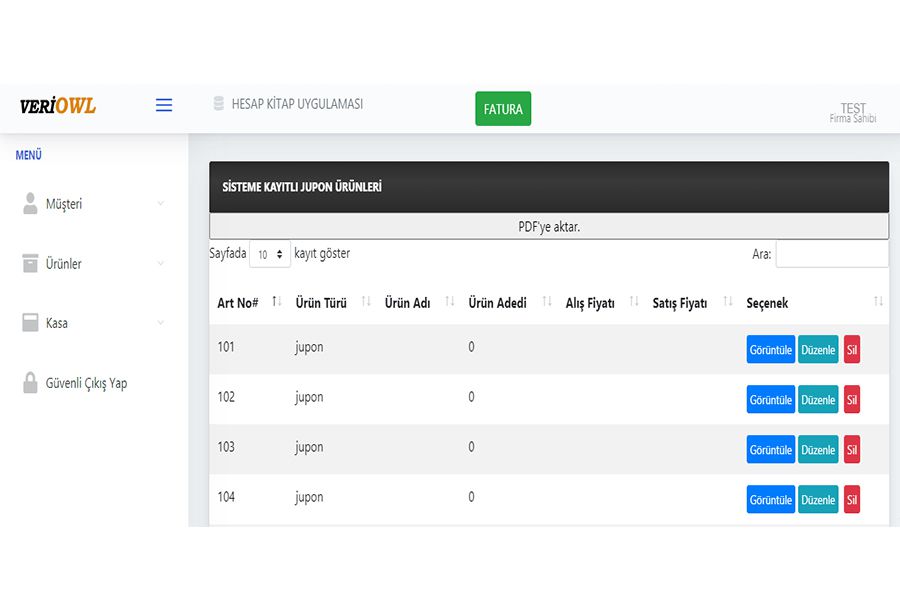This screenshot has width=900, height=600.
Task: Toggle the hamburger sidebar menu icon
Action: coord(164,105)
